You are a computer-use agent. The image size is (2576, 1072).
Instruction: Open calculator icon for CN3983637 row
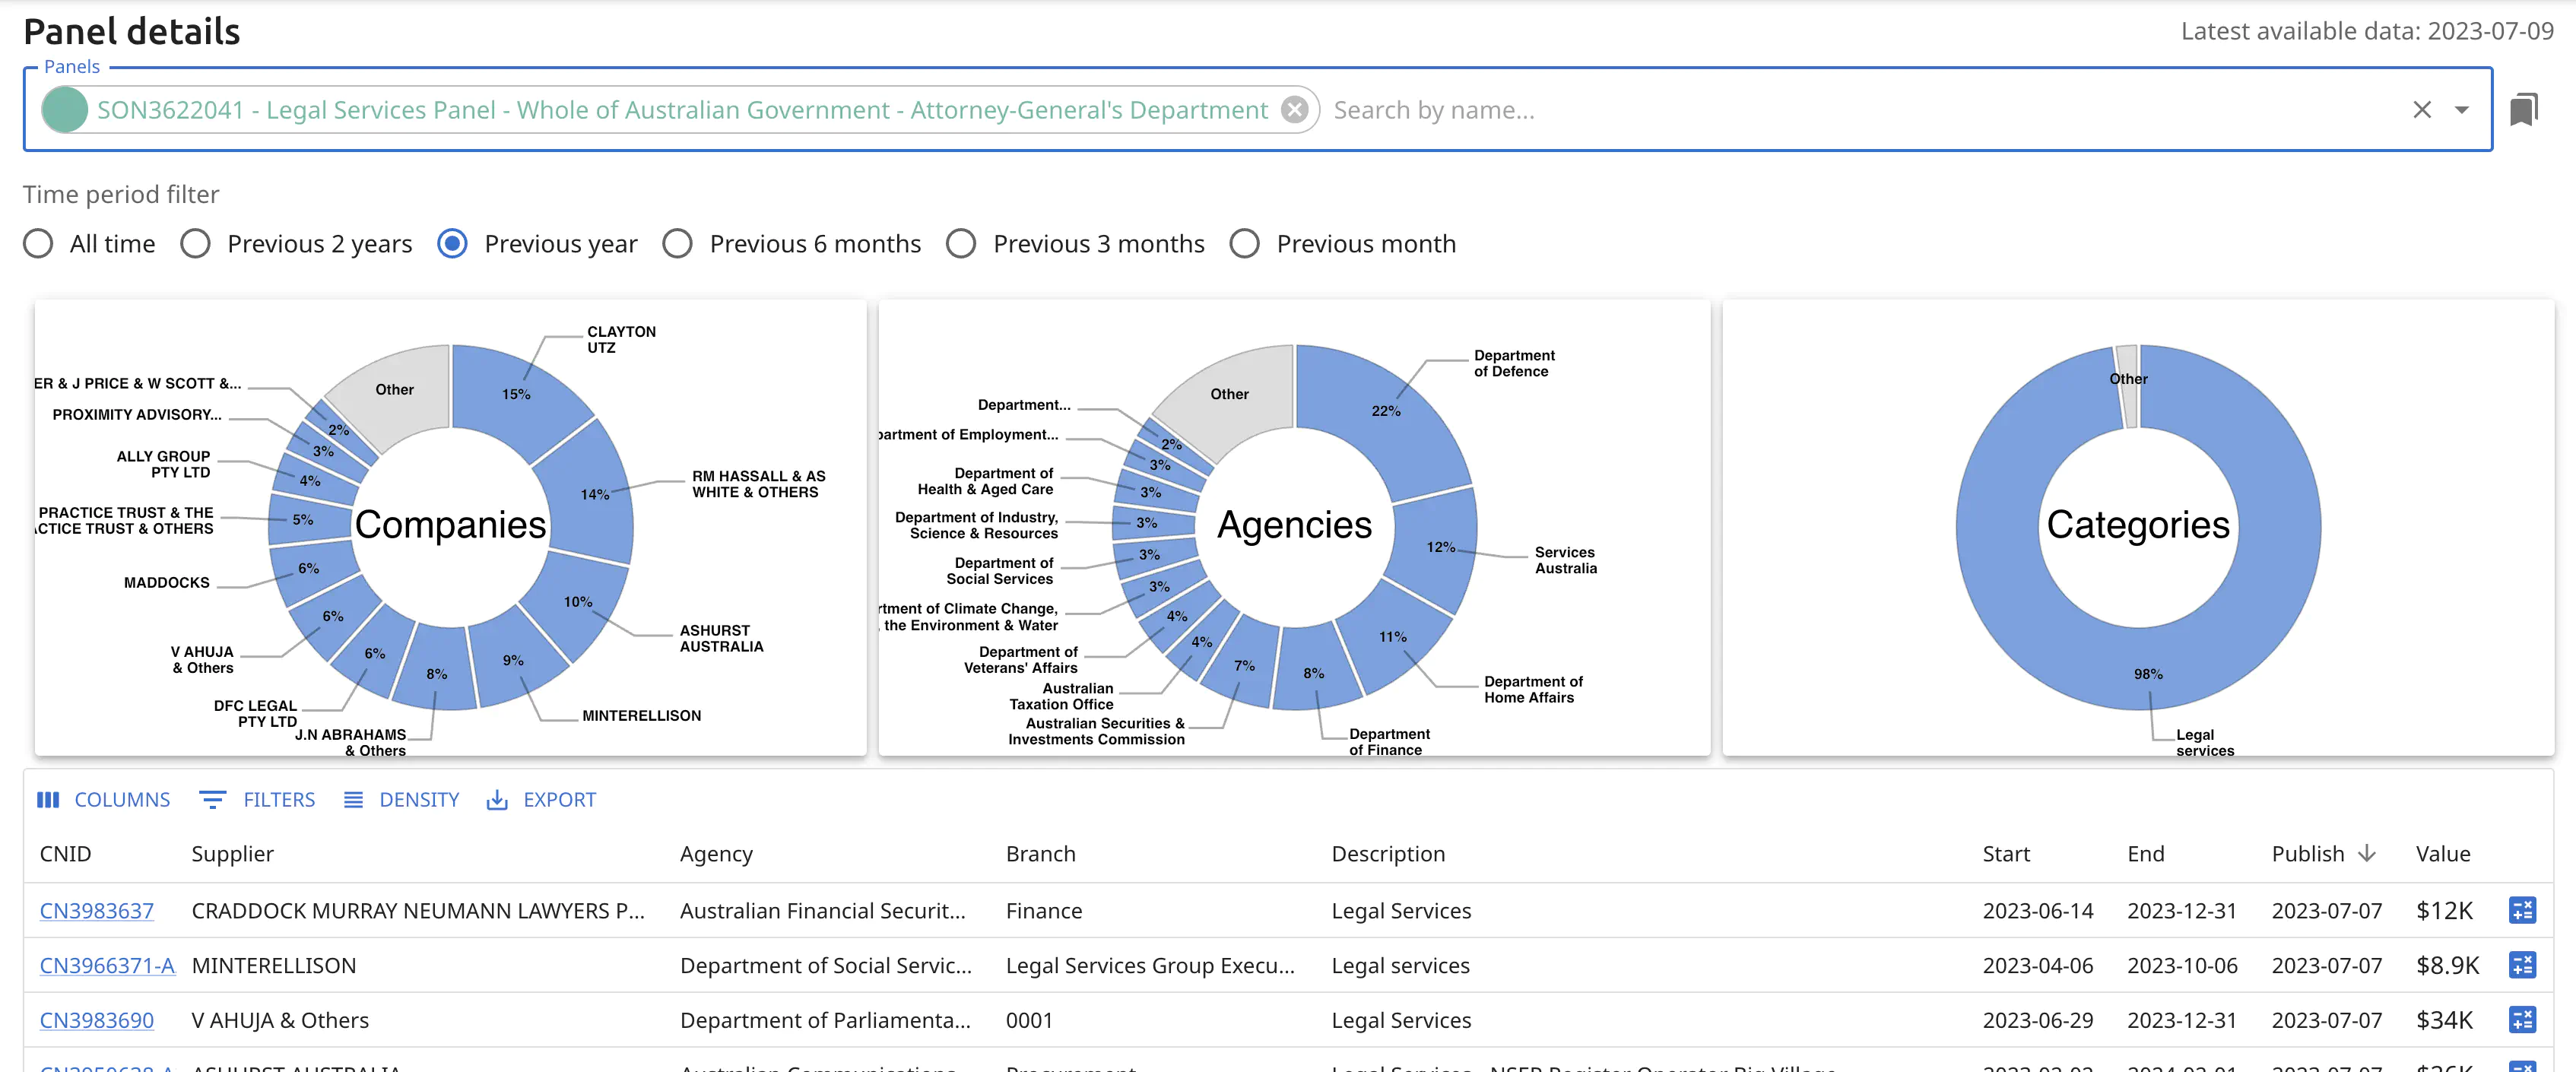(2521, 910)
